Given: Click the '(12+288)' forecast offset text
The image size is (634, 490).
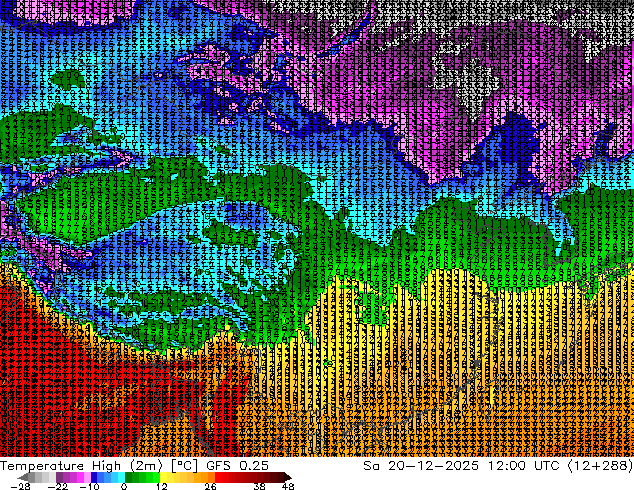Looking at the screenshot, I should [600, 466].
